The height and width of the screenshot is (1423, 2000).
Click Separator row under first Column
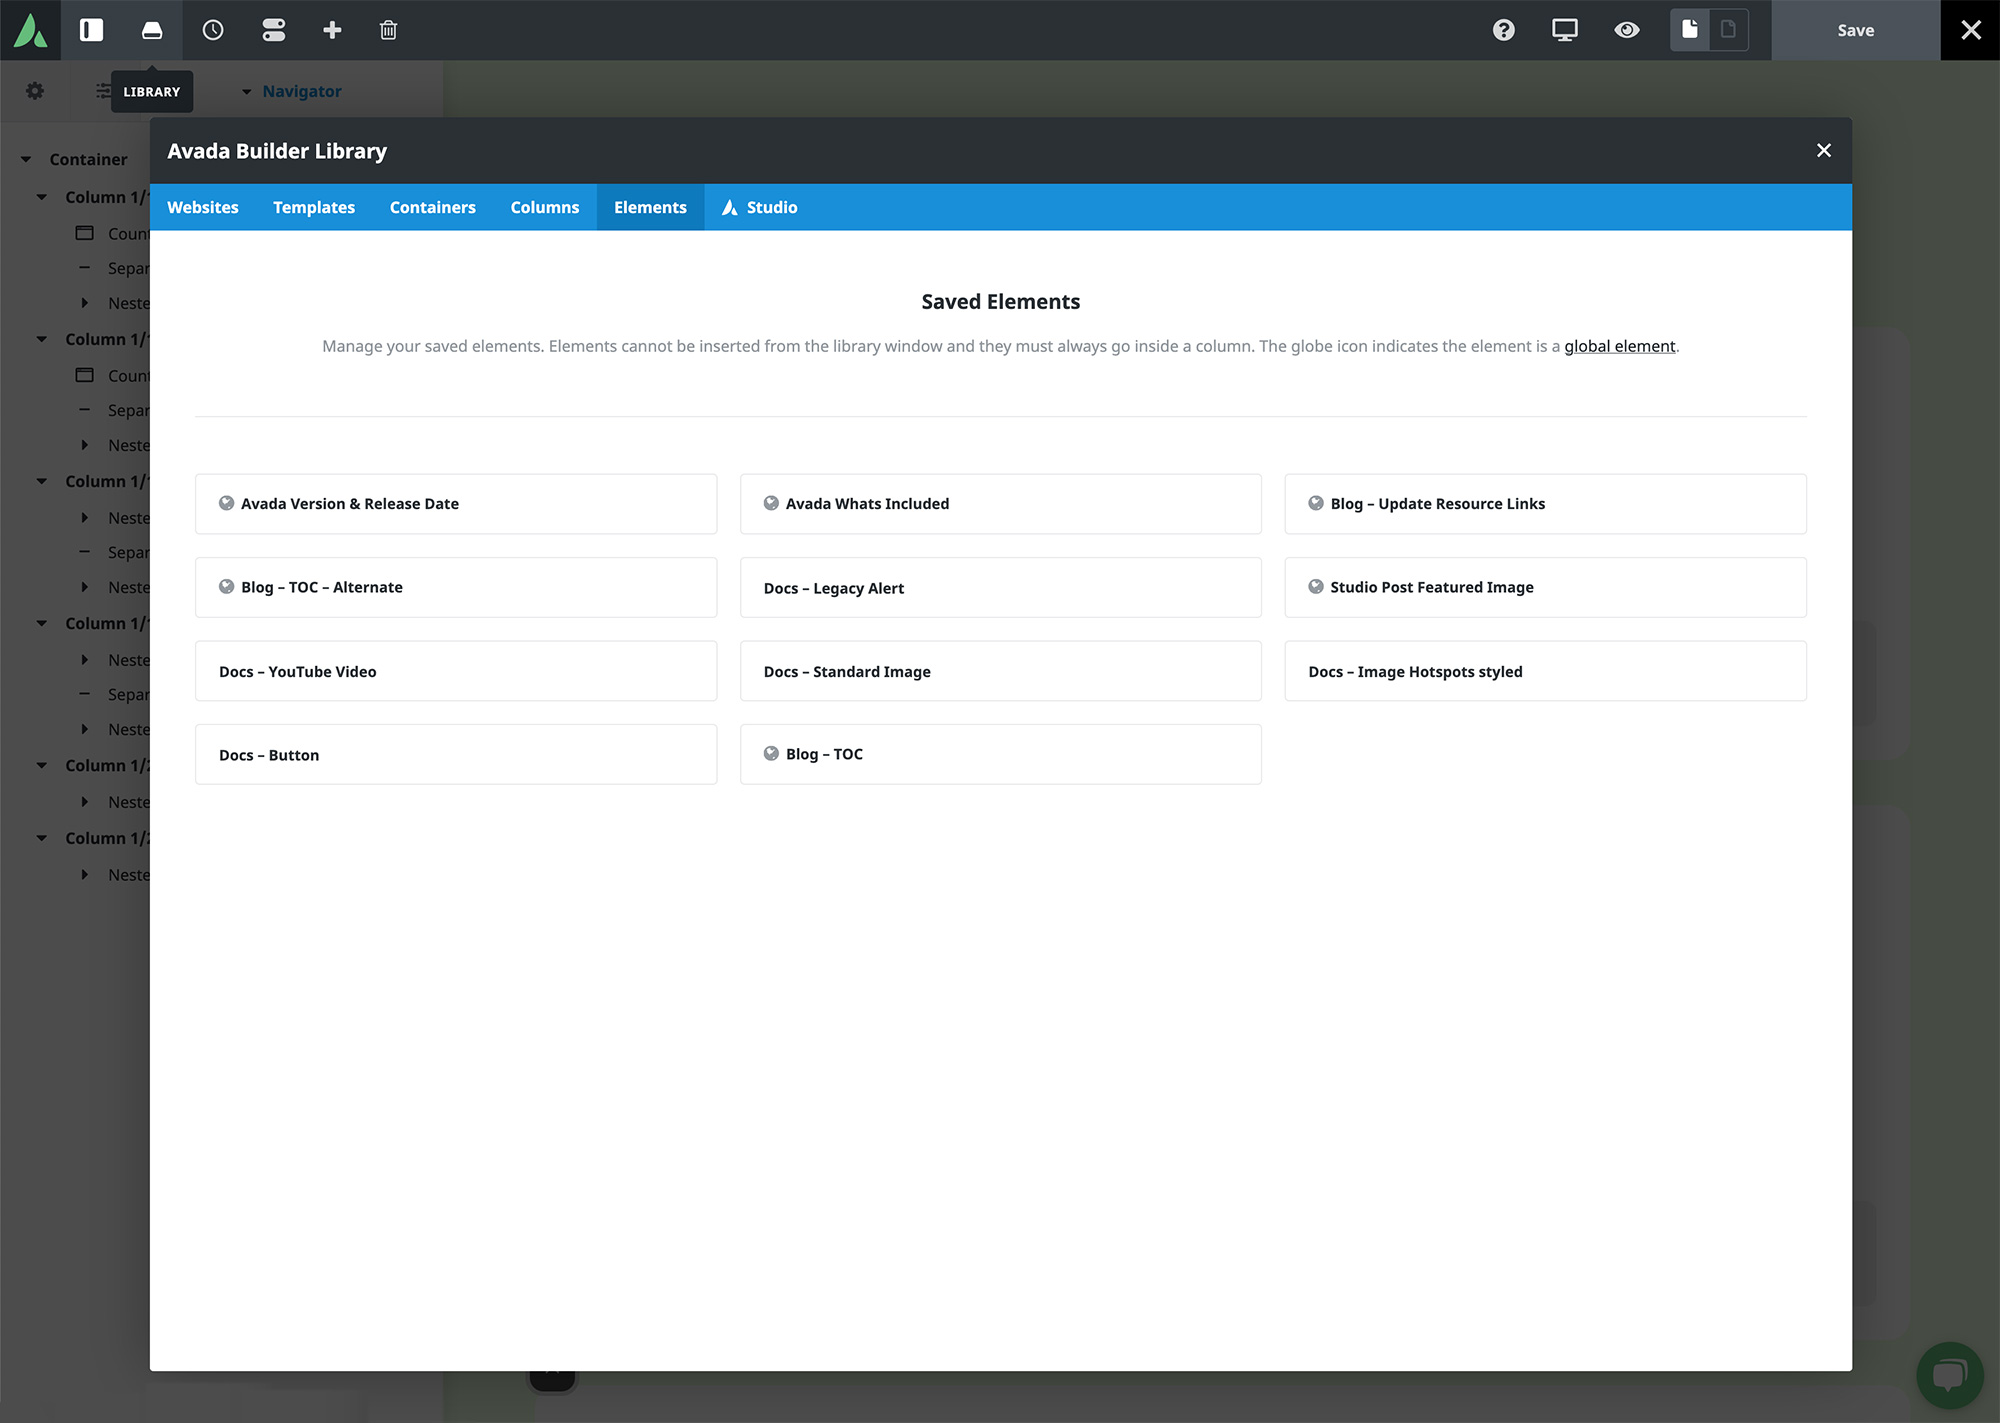(115, 268)
